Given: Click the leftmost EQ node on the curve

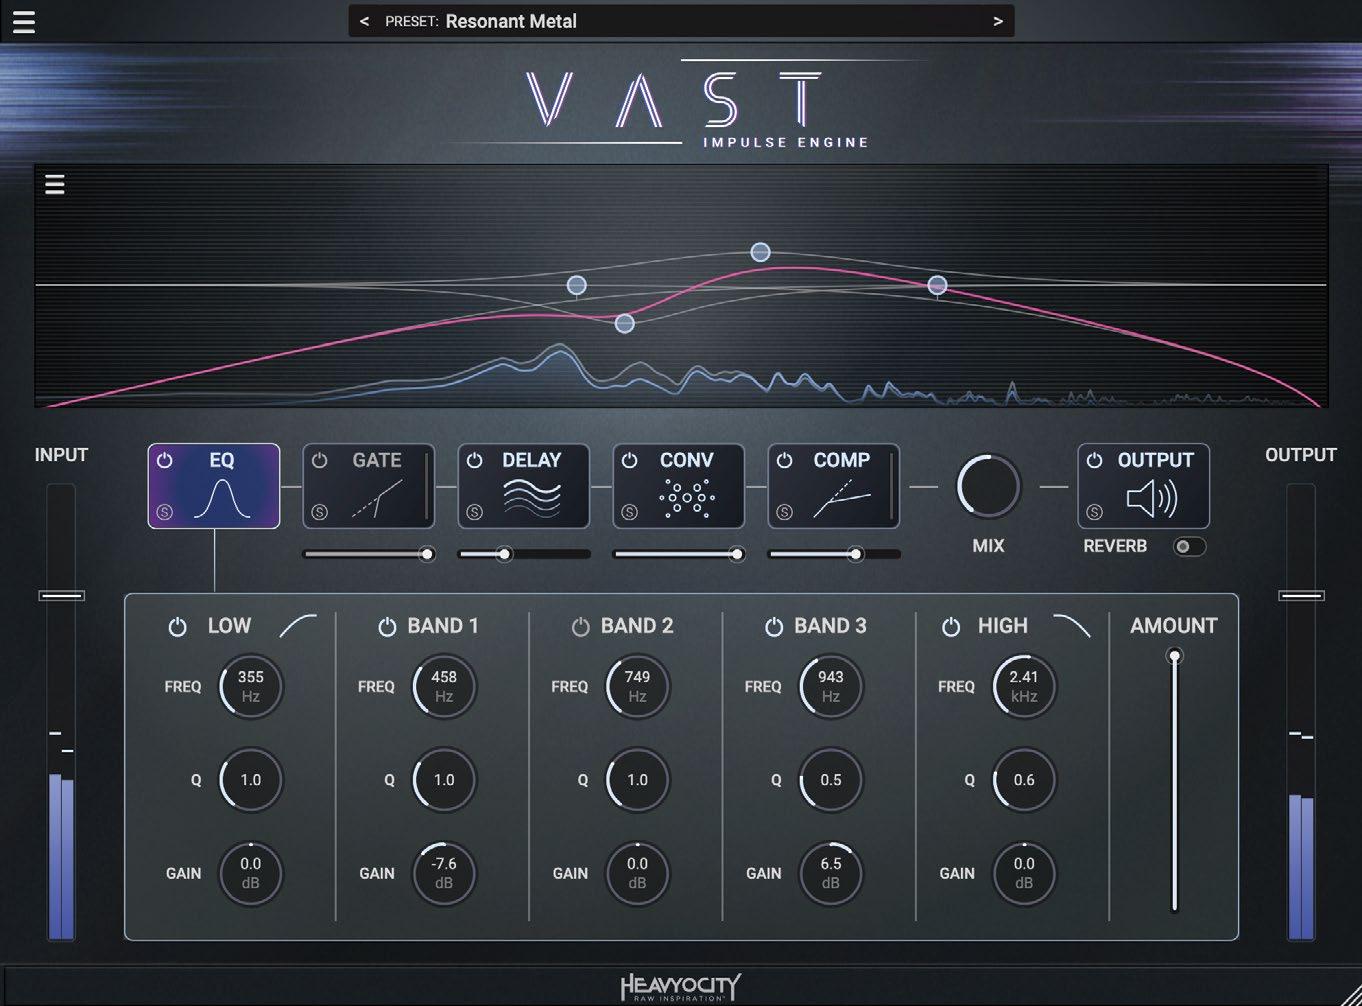Looking at the screenshot, I should pyautogui.click(x=576, y=286).
